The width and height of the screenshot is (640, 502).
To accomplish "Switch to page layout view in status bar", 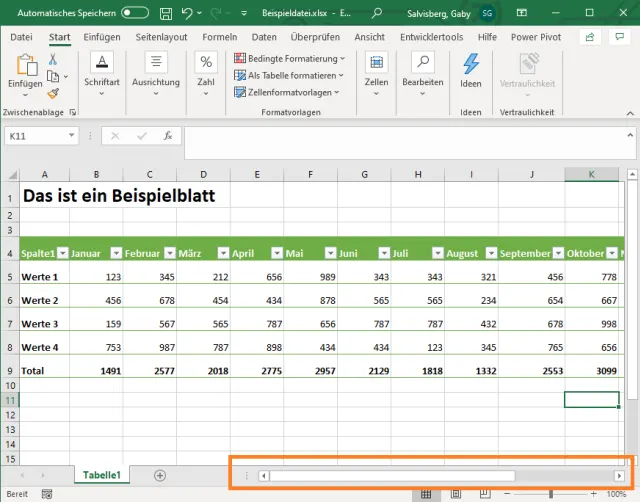I will click(x=454, y=494).
